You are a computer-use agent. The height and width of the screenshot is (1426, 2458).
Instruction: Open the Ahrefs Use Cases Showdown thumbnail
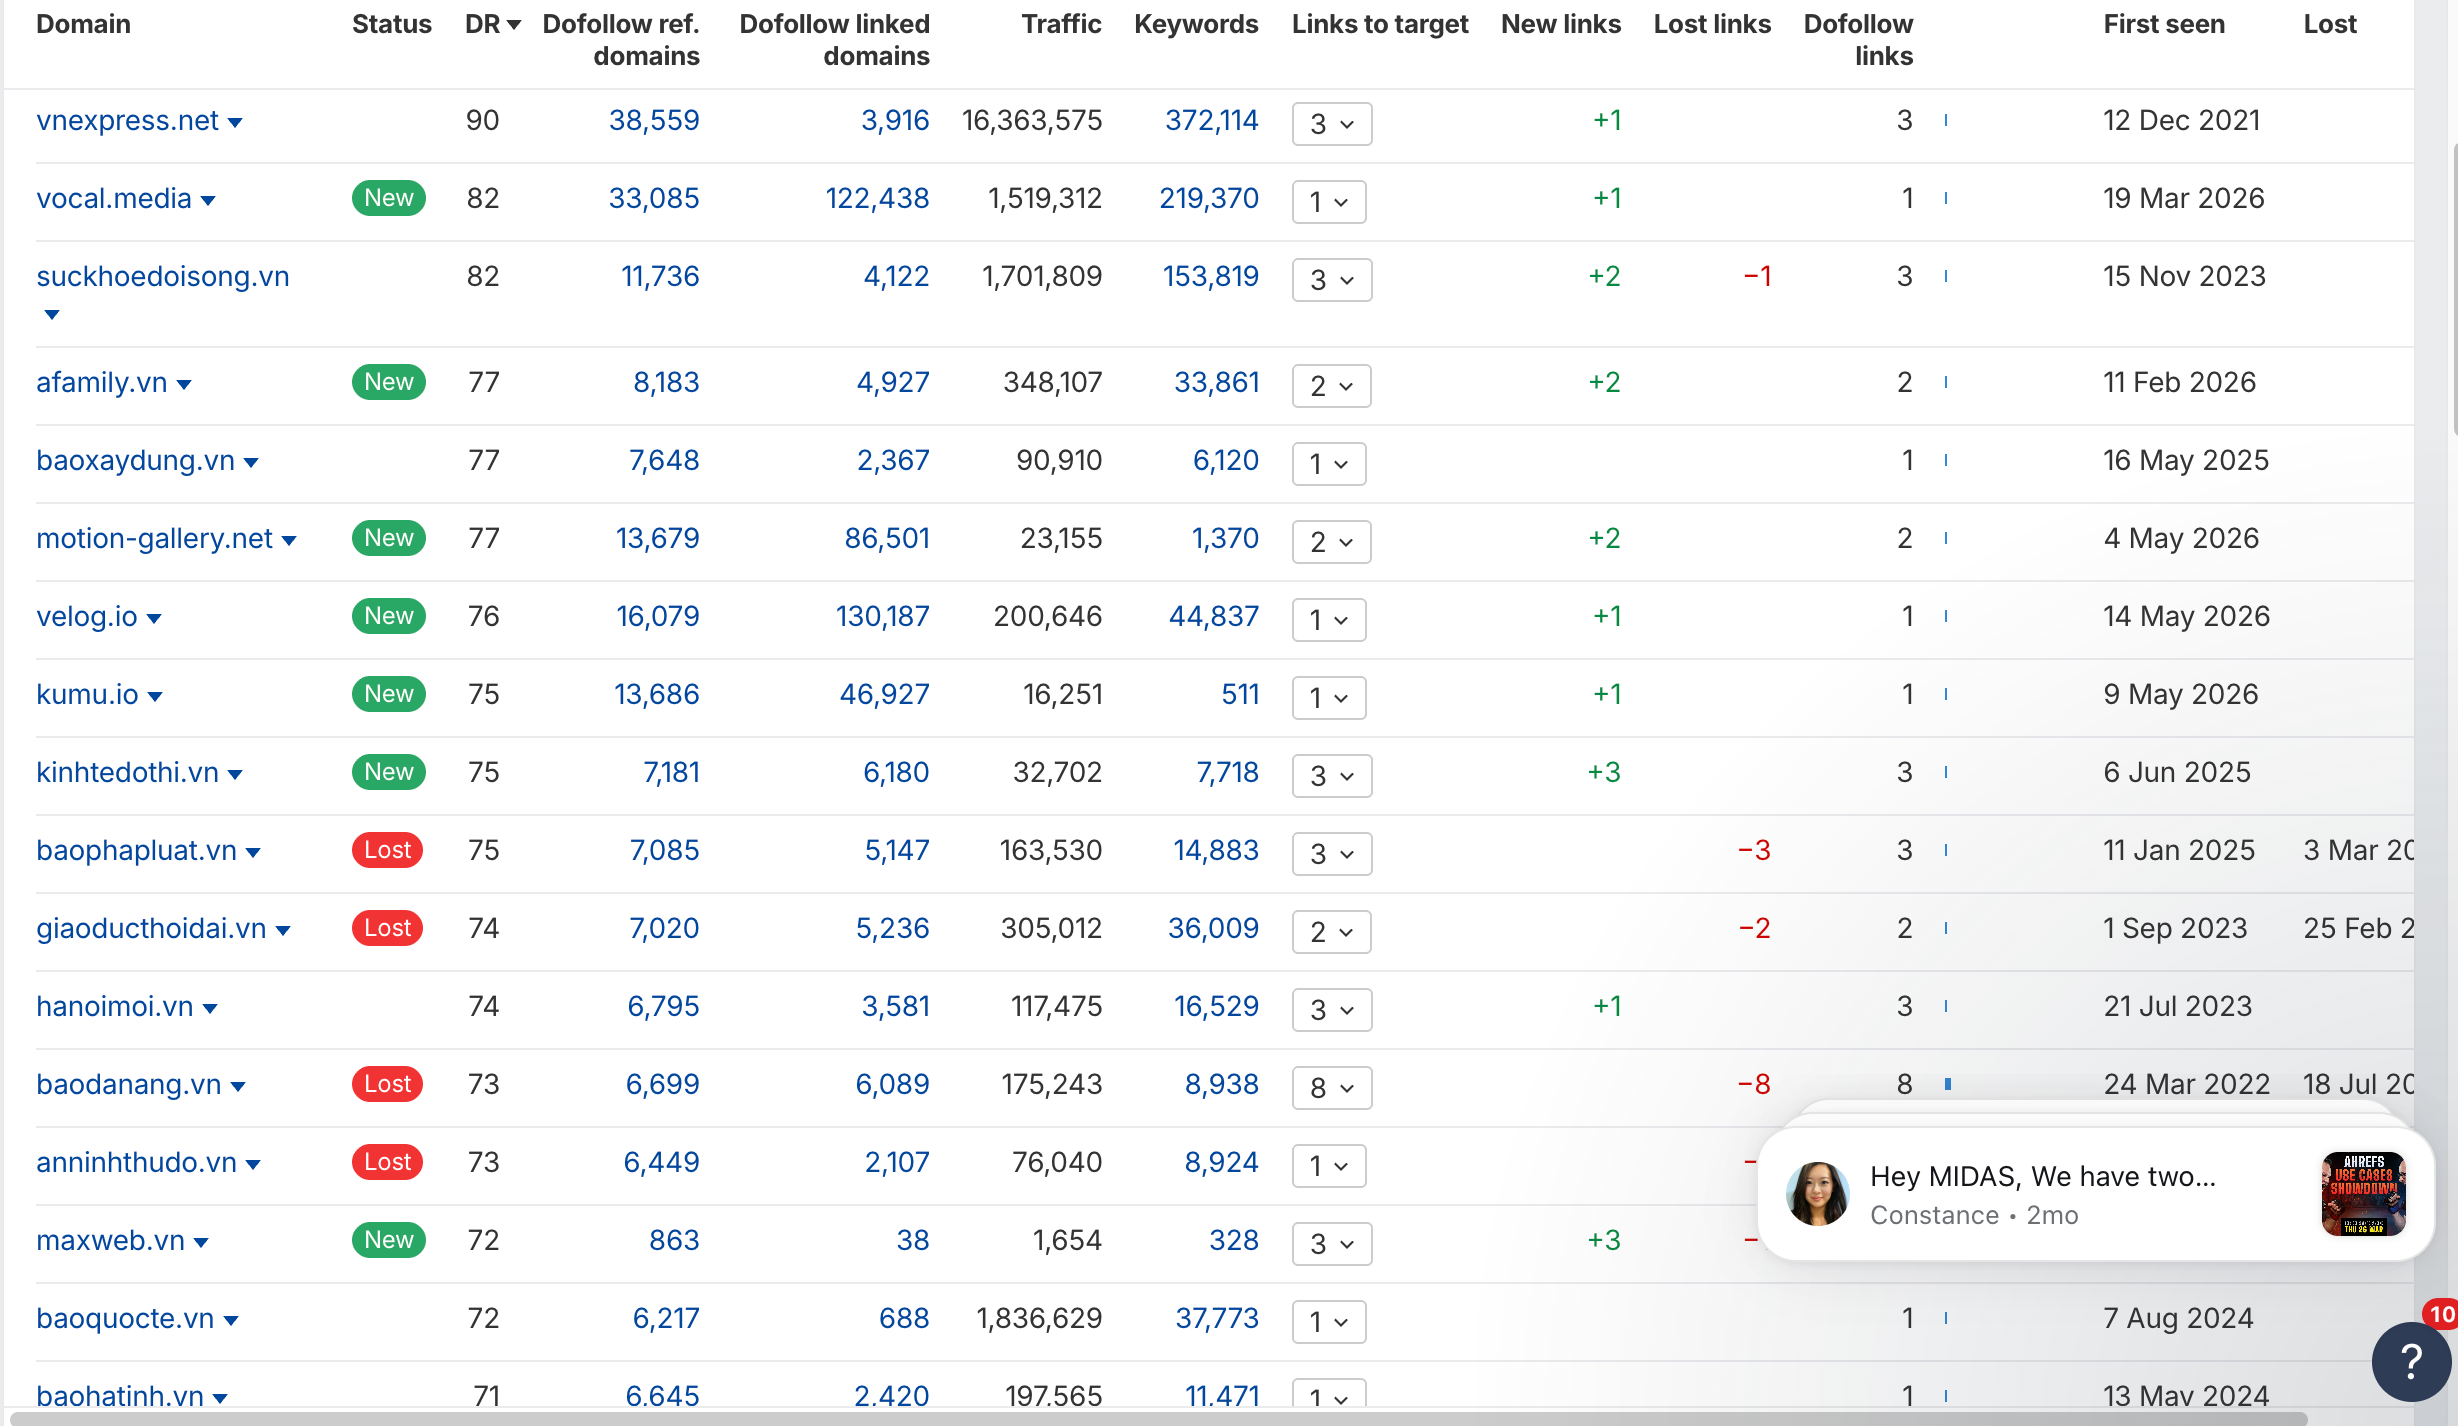point(2363,1194)
